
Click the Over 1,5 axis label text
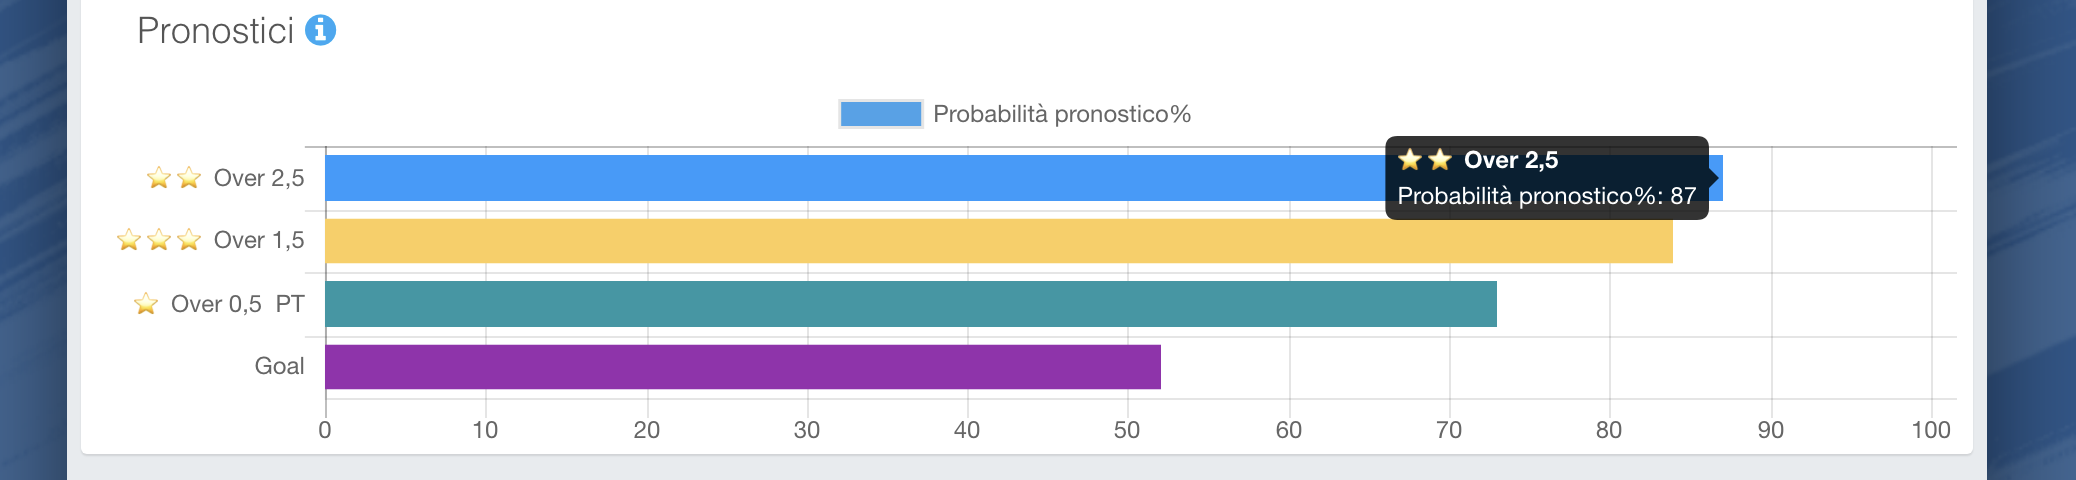coord(259,240)
